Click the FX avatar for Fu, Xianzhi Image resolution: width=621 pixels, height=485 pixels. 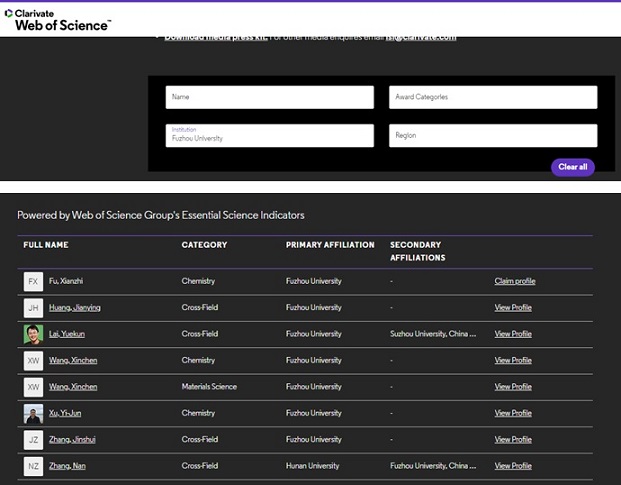click(33, 282)
